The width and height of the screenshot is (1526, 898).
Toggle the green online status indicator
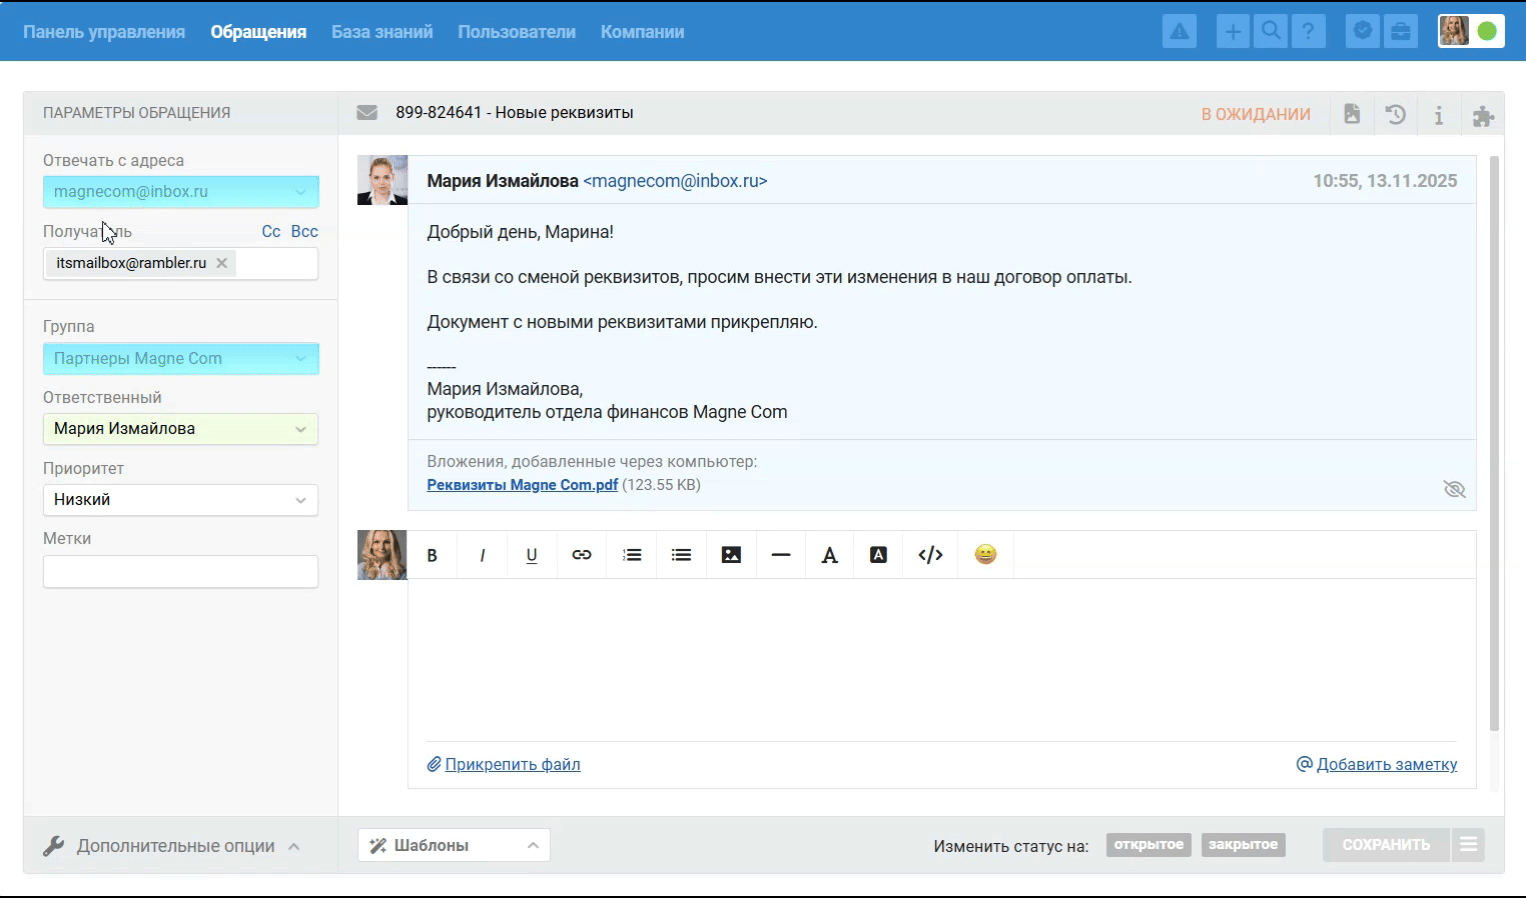(1487, 32)
